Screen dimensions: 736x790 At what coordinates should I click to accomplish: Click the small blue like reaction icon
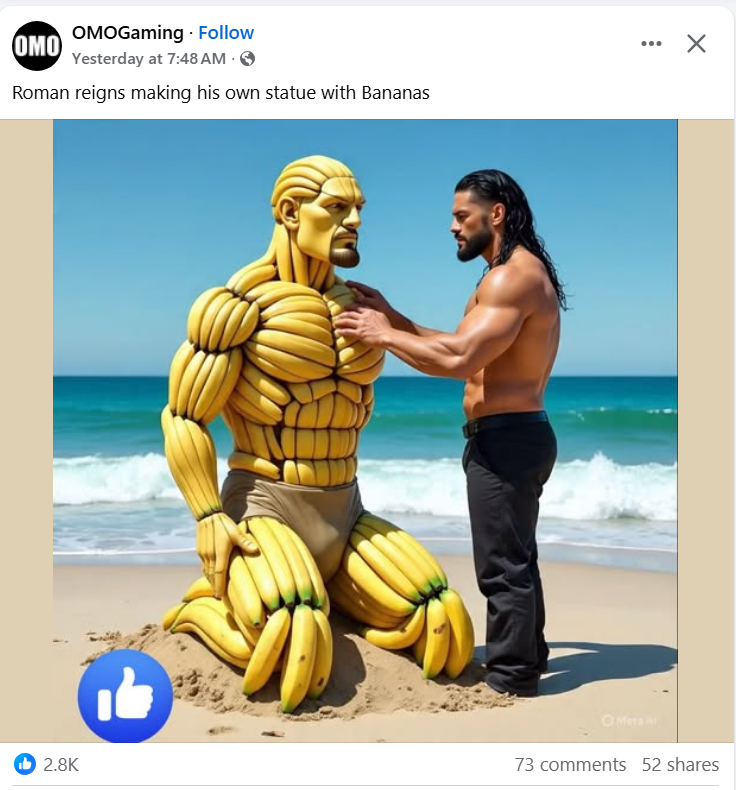(x=25, y=764)
